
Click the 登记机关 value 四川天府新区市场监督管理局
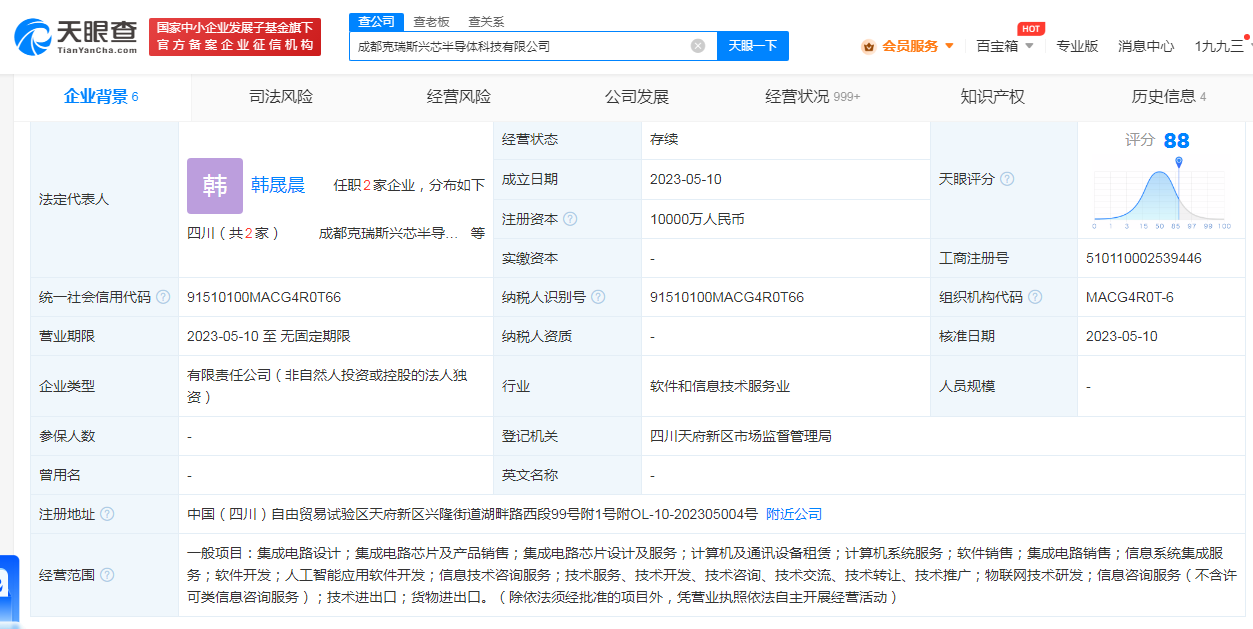tap(741, 436)
